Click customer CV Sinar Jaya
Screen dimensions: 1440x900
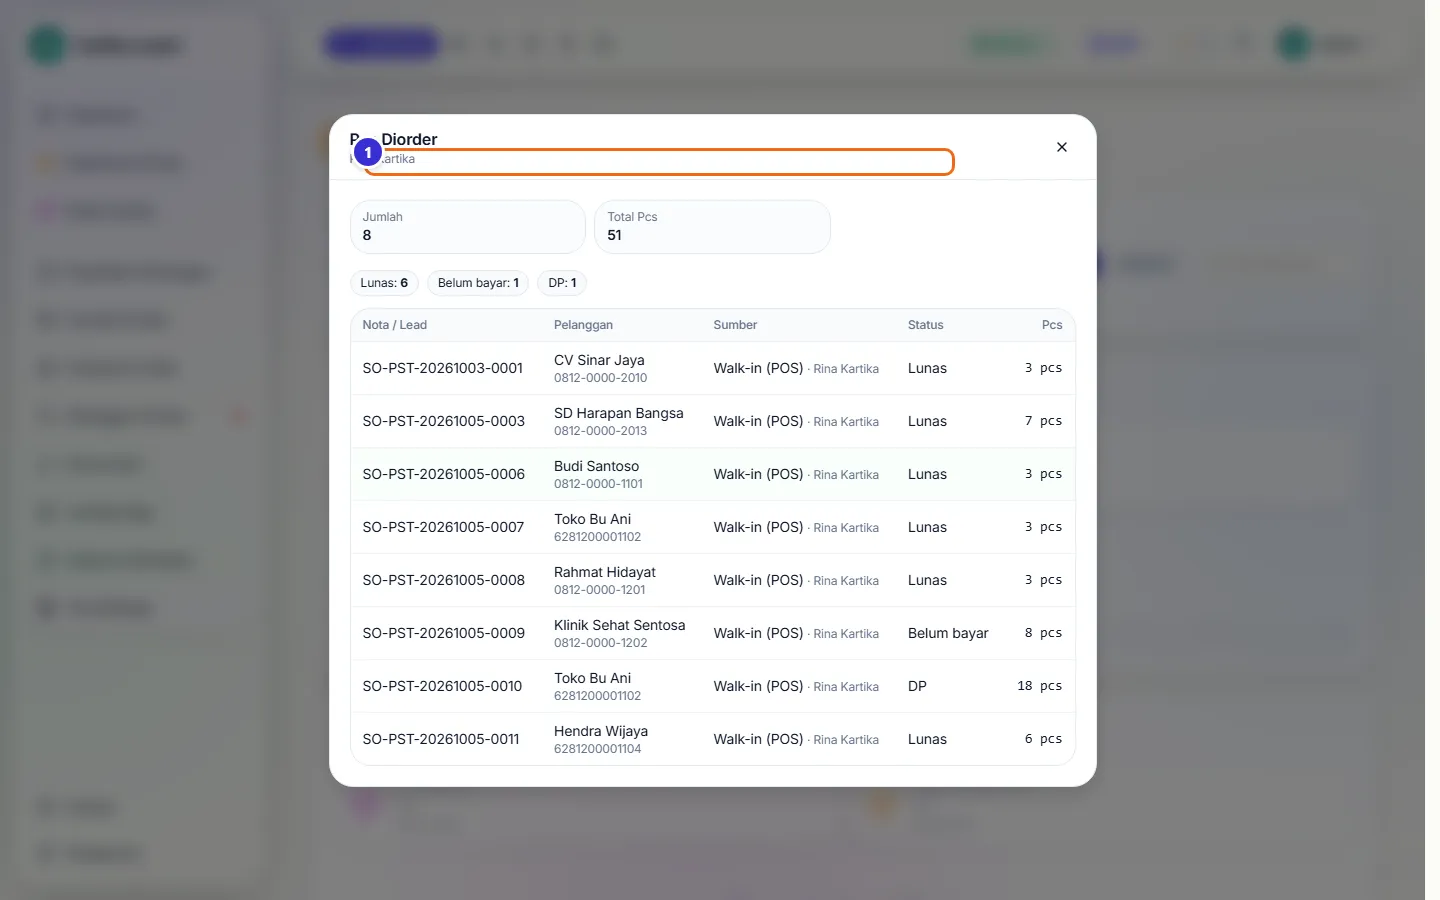[x=599, y=360]
